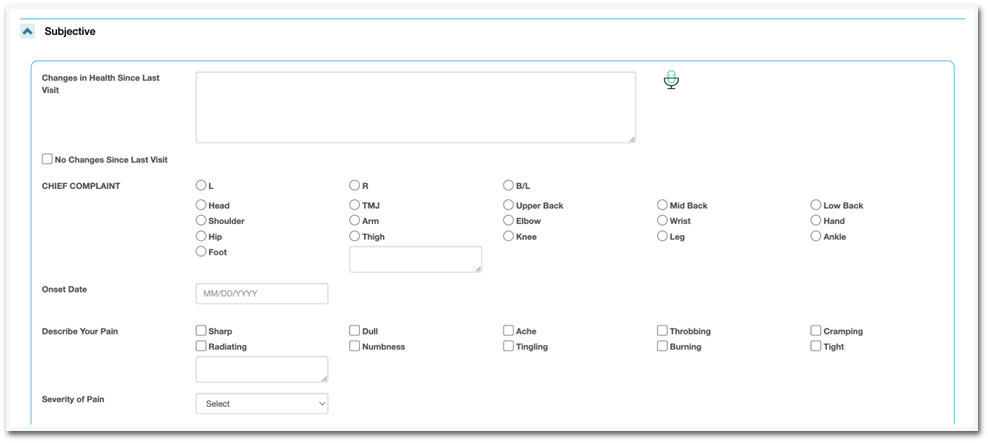Select the Low Back radio button

pos(816,205)
